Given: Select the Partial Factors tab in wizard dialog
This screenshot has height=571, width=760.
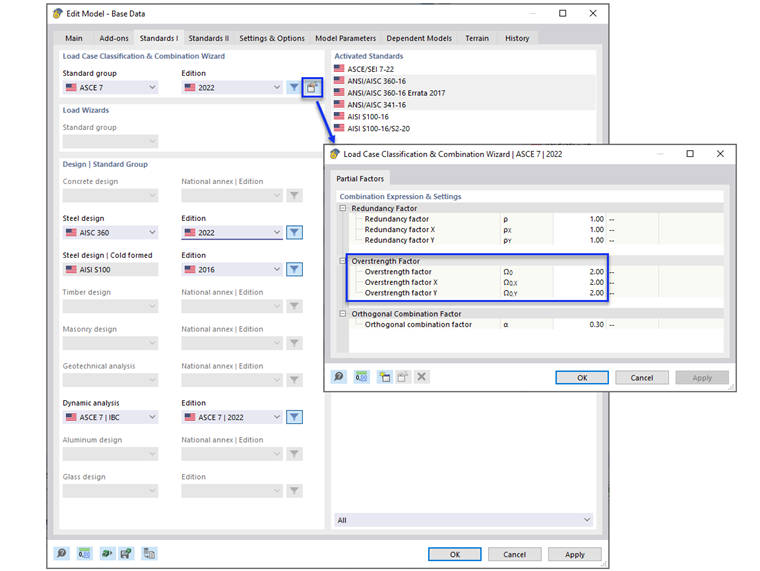Looking at the screenshot, I should [x=360, y=179].
